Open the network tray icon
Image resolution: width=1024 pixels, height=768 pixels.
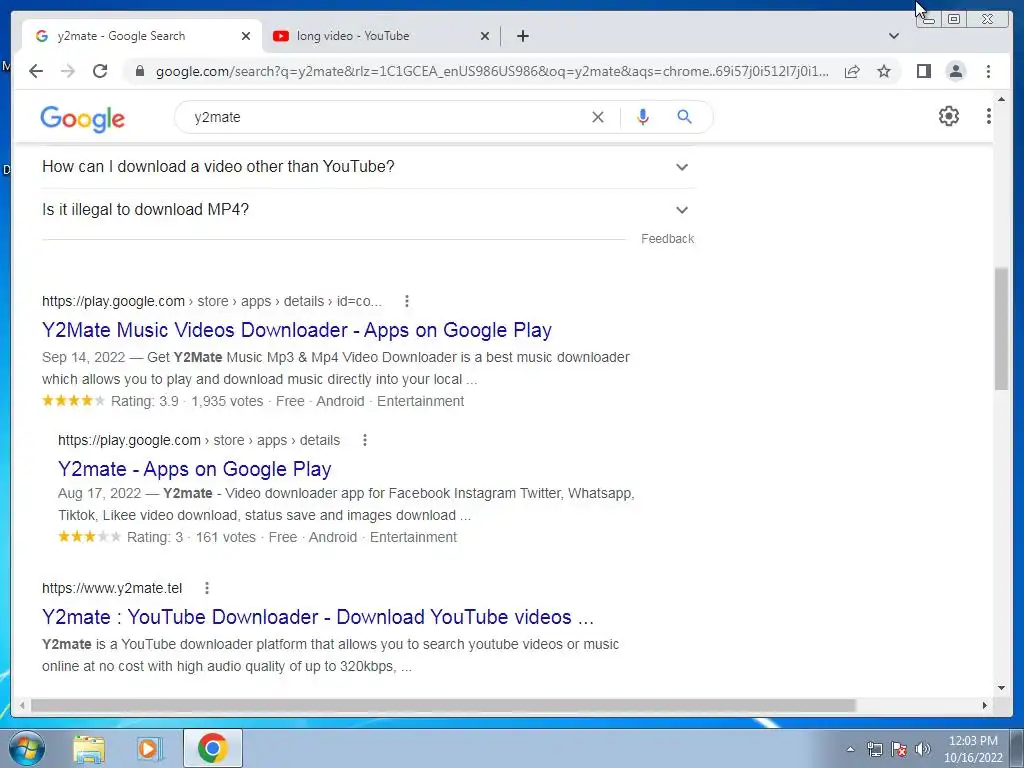click(x=874, y=749)
